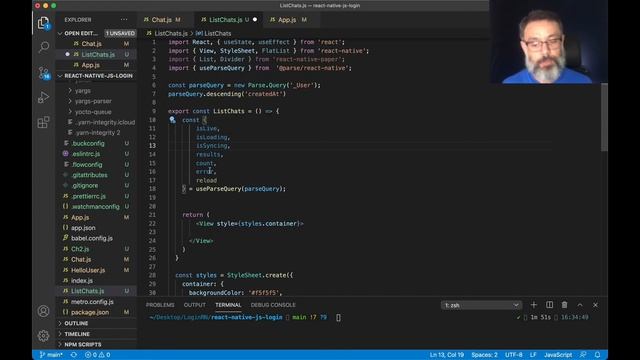Open the Run and Debug view

pos(43,98)
